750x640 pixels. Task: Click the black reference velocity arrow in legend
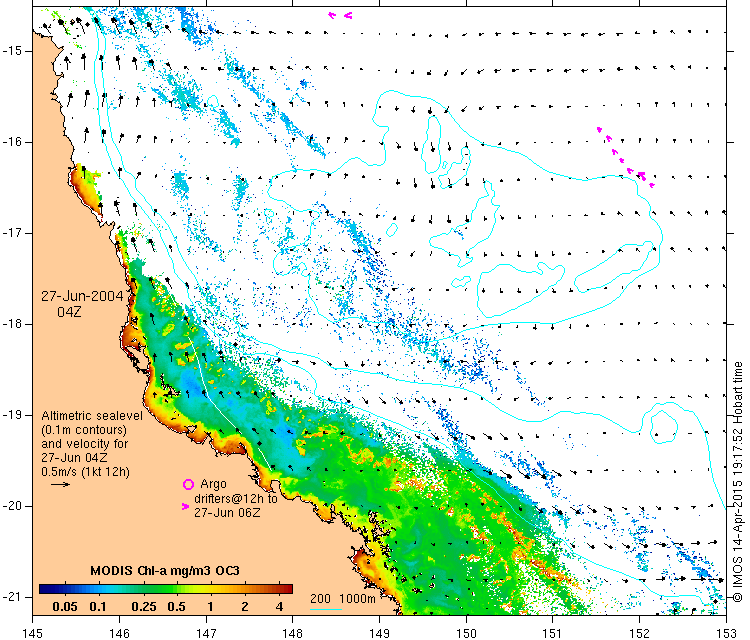coord(60,485)
